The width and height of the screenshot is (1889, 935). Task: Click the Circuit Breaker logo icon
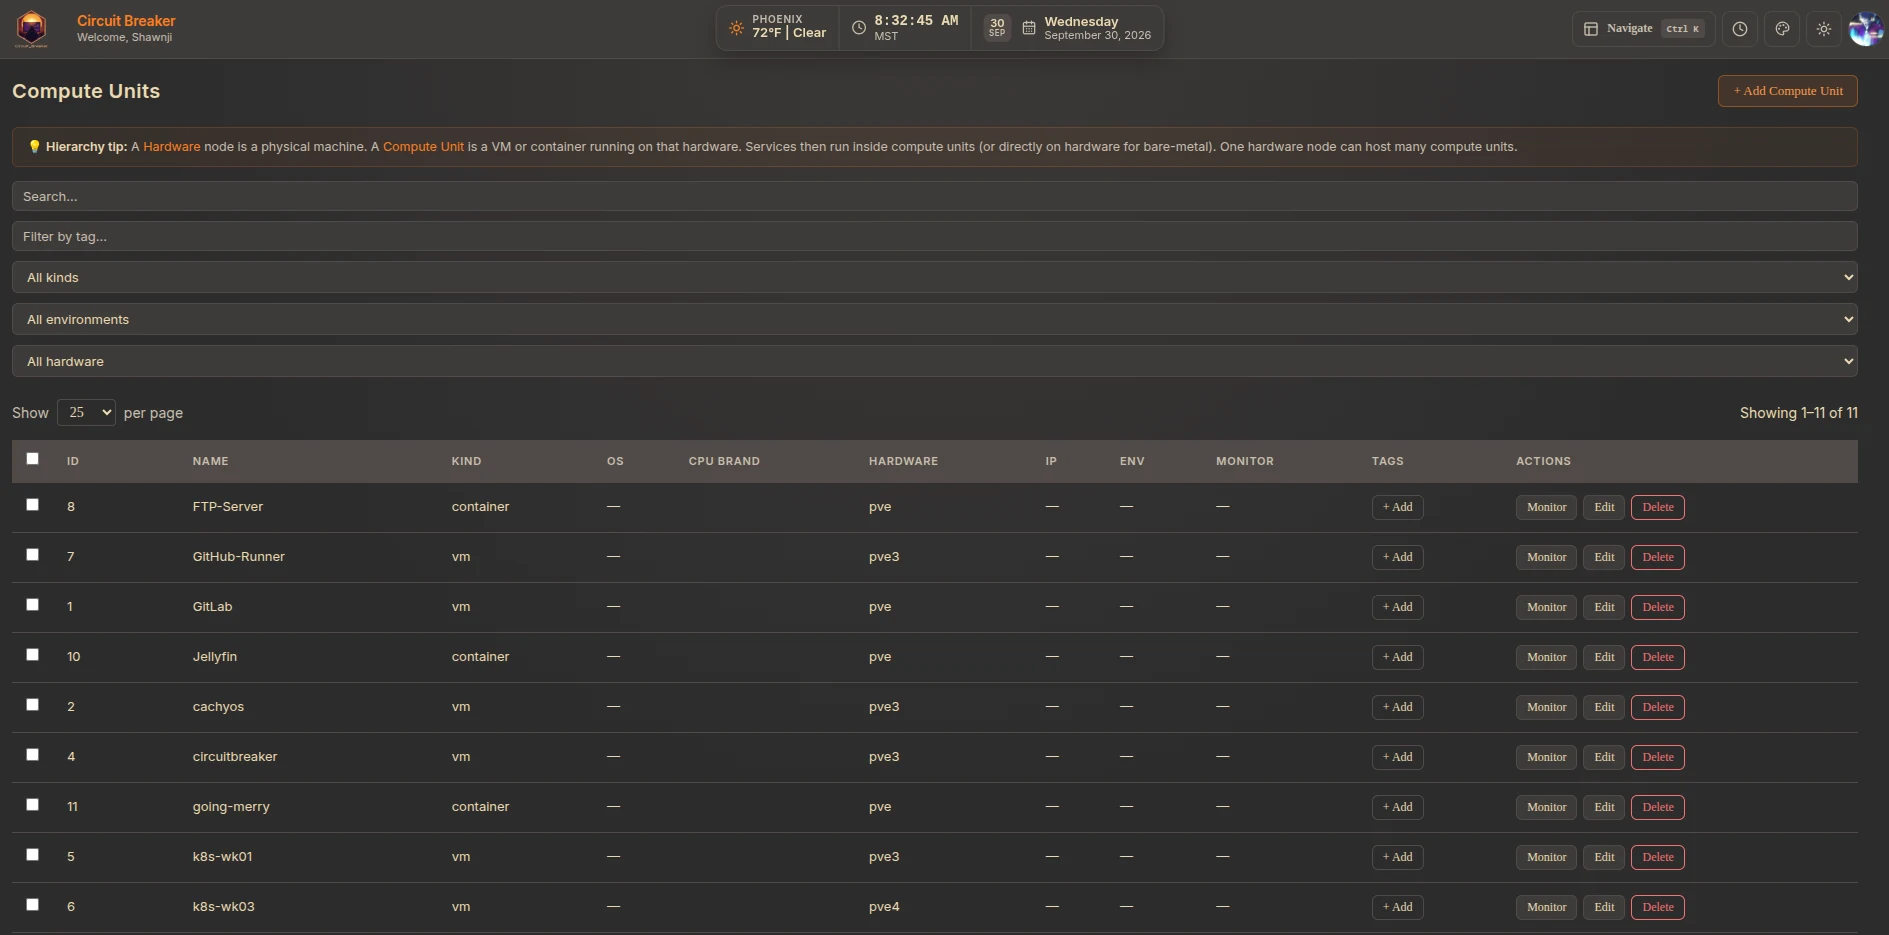pyautogui.click(x=32, y=29)
